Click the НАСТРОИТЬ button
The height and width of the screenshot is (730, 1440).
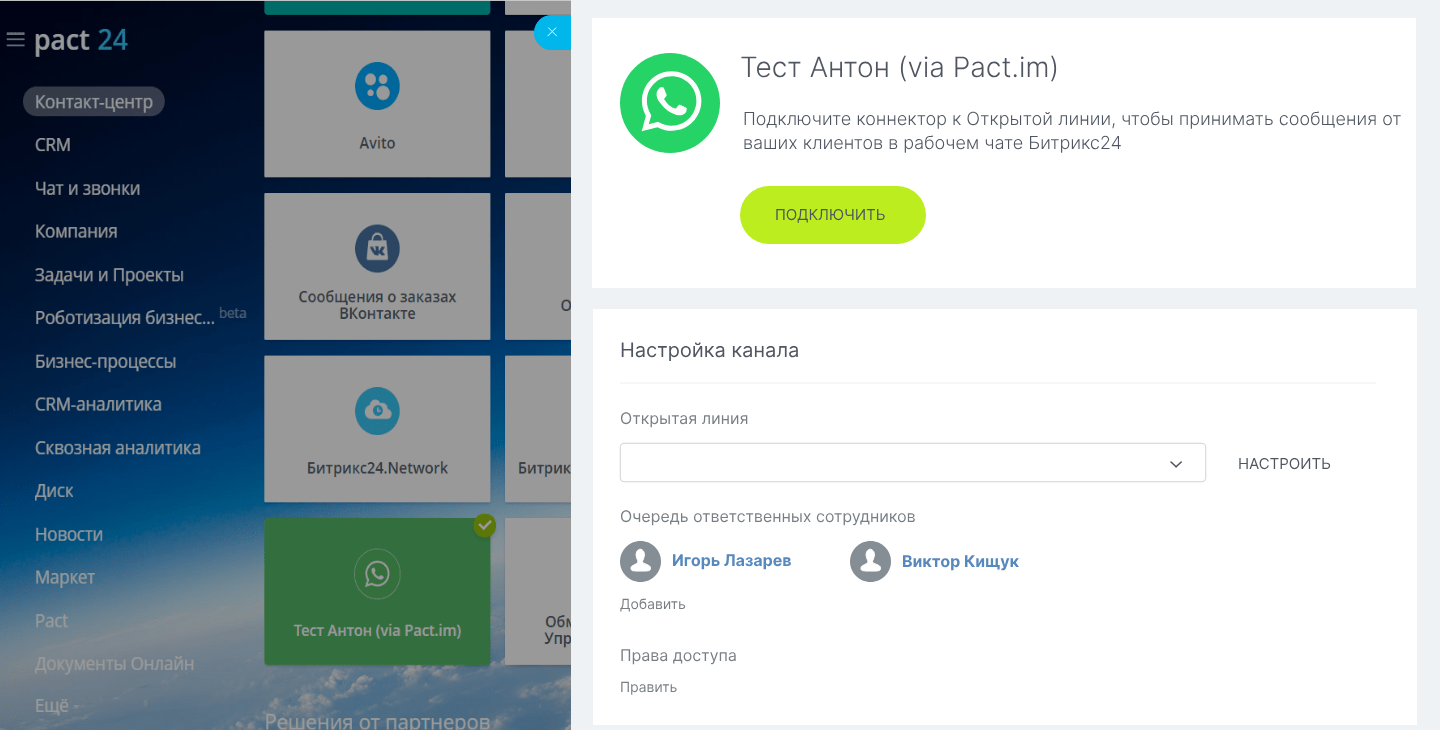coord(1284,464)
